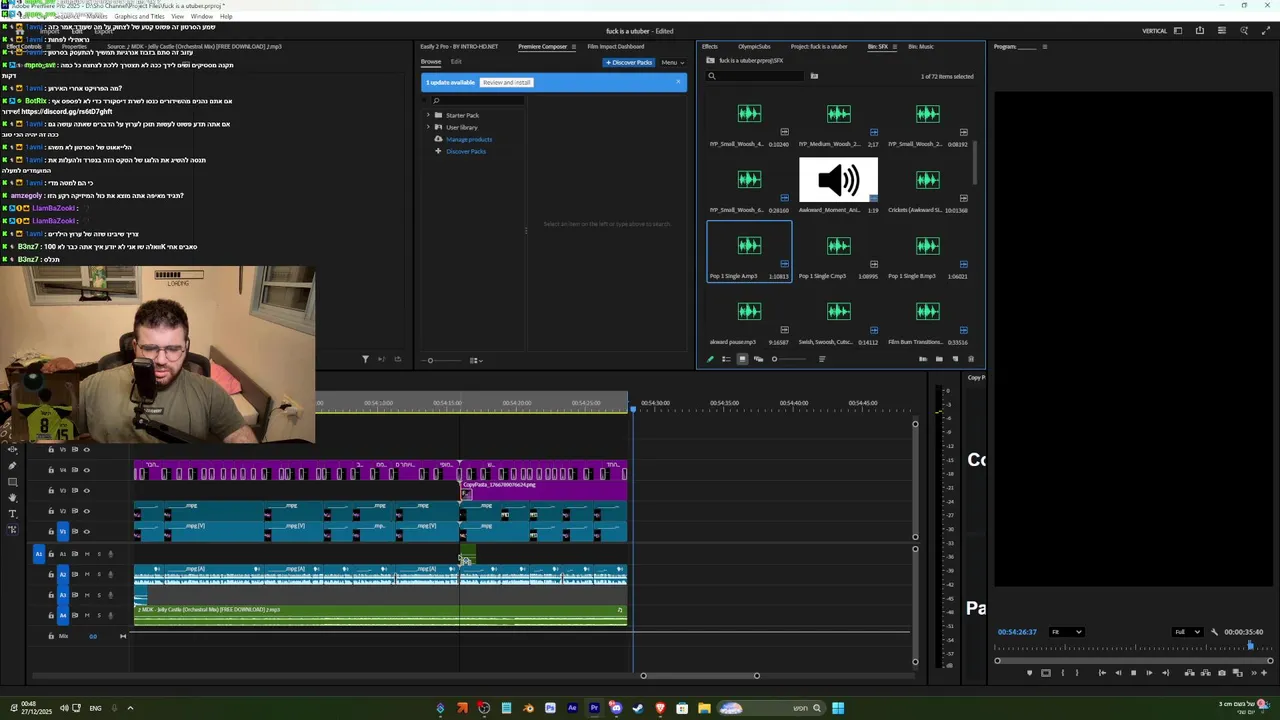This screenshot has width=1280, height=720.
Task: Create new bin in SFX panel
Action: tap(939, 359)
